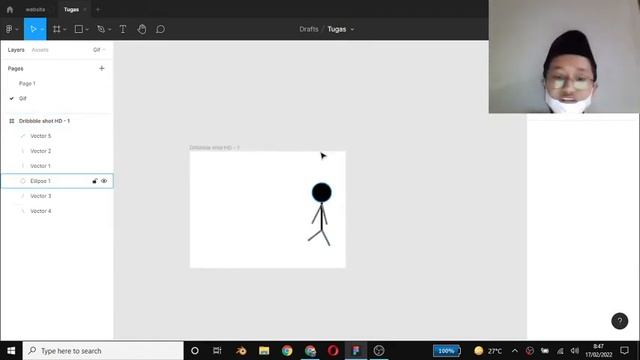This screenshot has width=640, height=360.
Task: Open a new tab with plus
Action: coord(98,9)
